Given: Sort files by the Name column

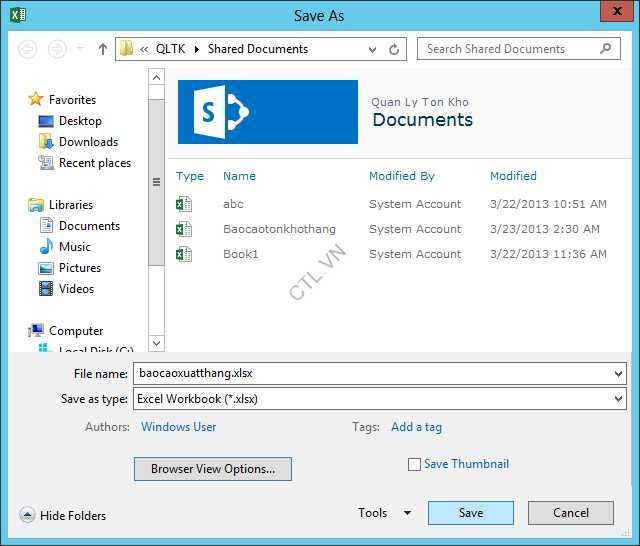Looking at the screenshot, I should (239, 176).
